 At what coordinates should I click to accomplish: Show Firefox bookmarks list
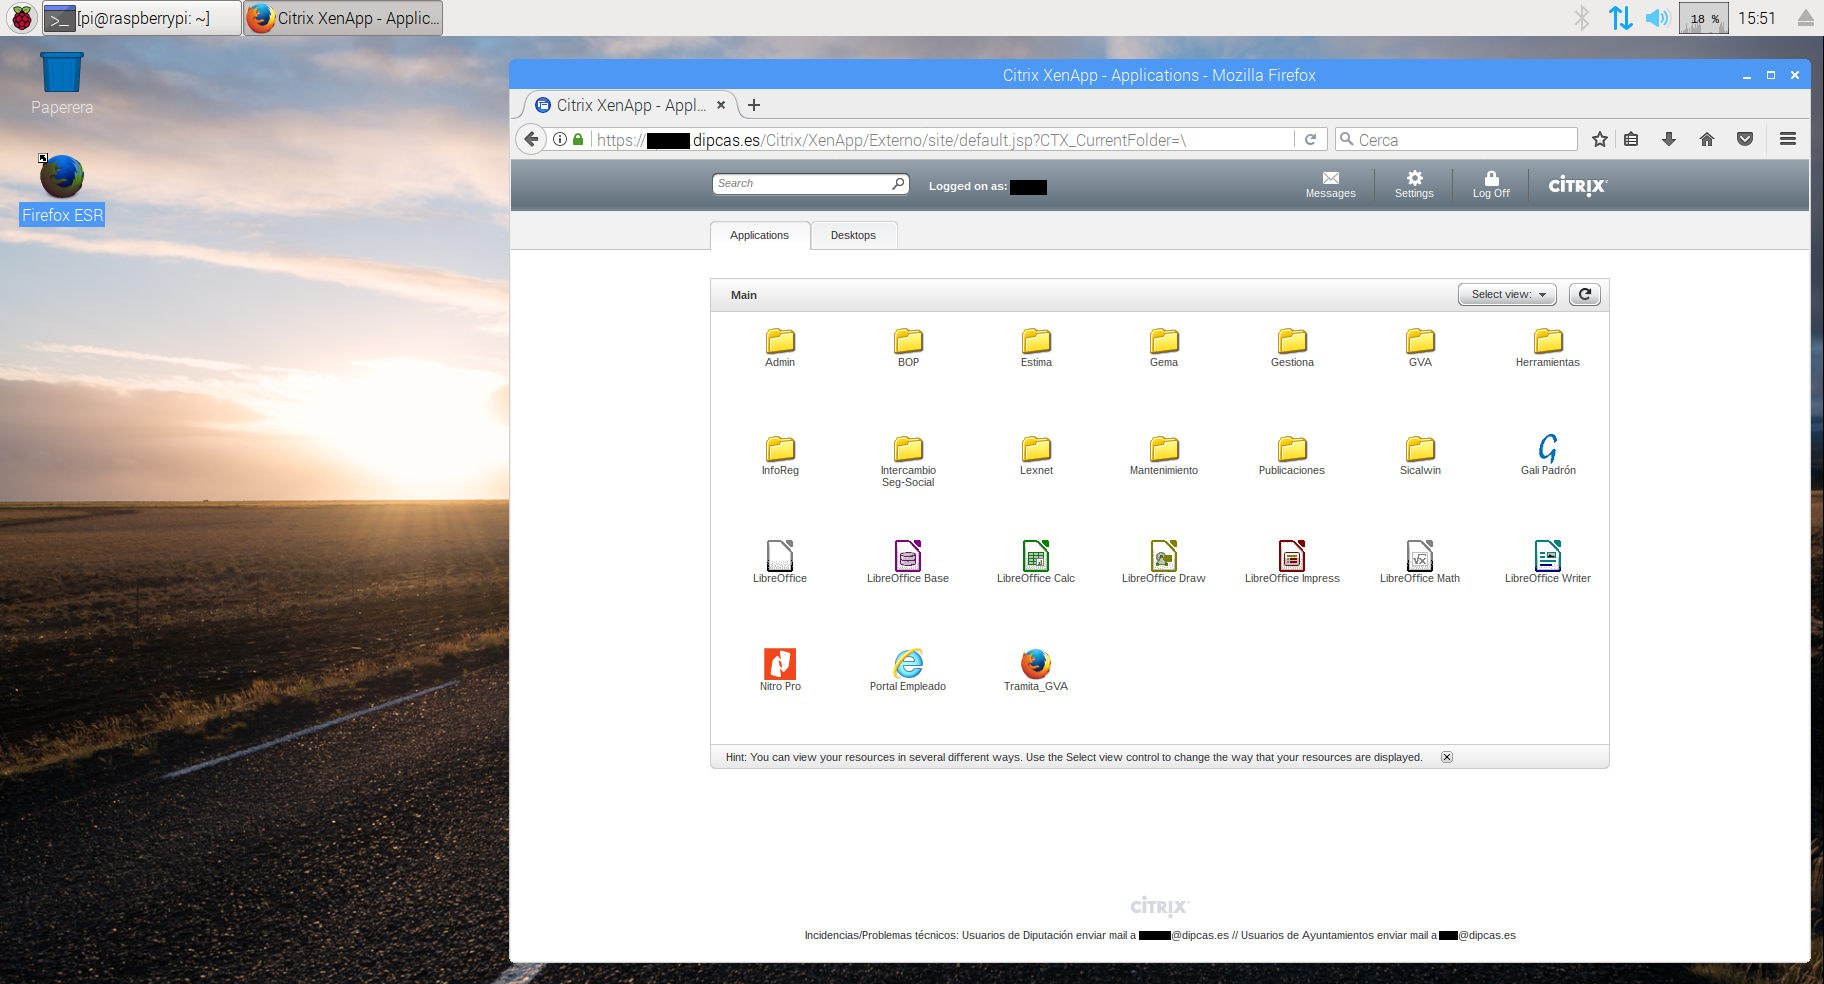[x=1631, y=140]
